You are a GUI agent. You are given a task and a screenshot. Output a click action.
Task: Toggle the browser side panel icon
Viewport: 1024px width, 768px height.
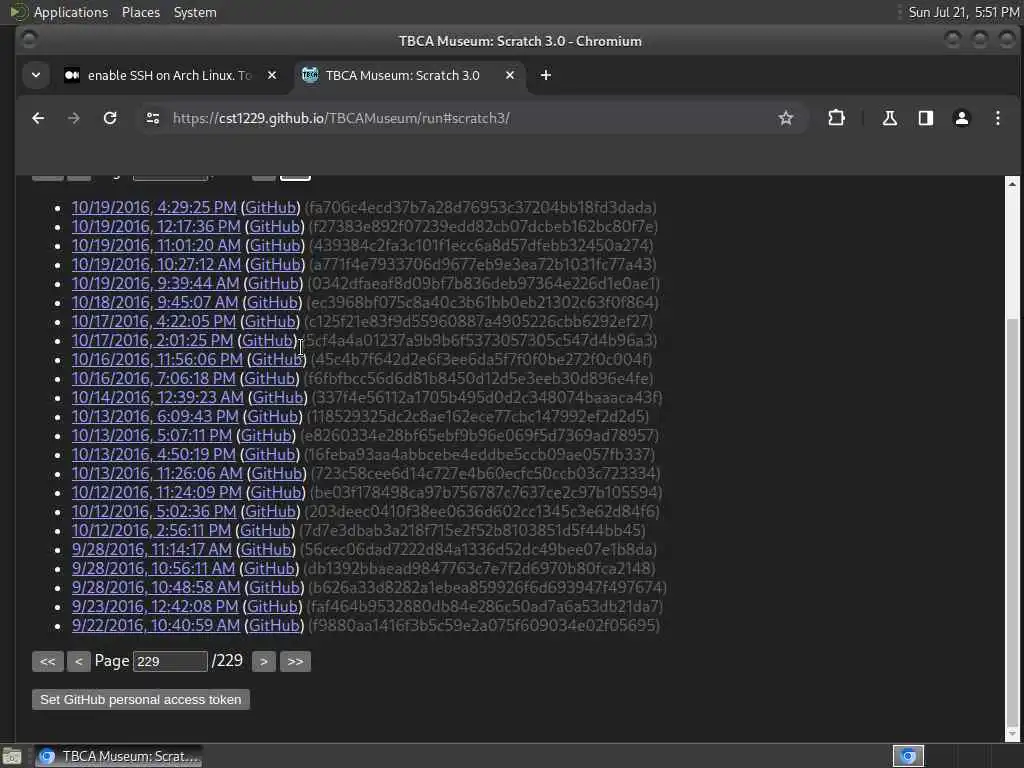click(925, 118)
